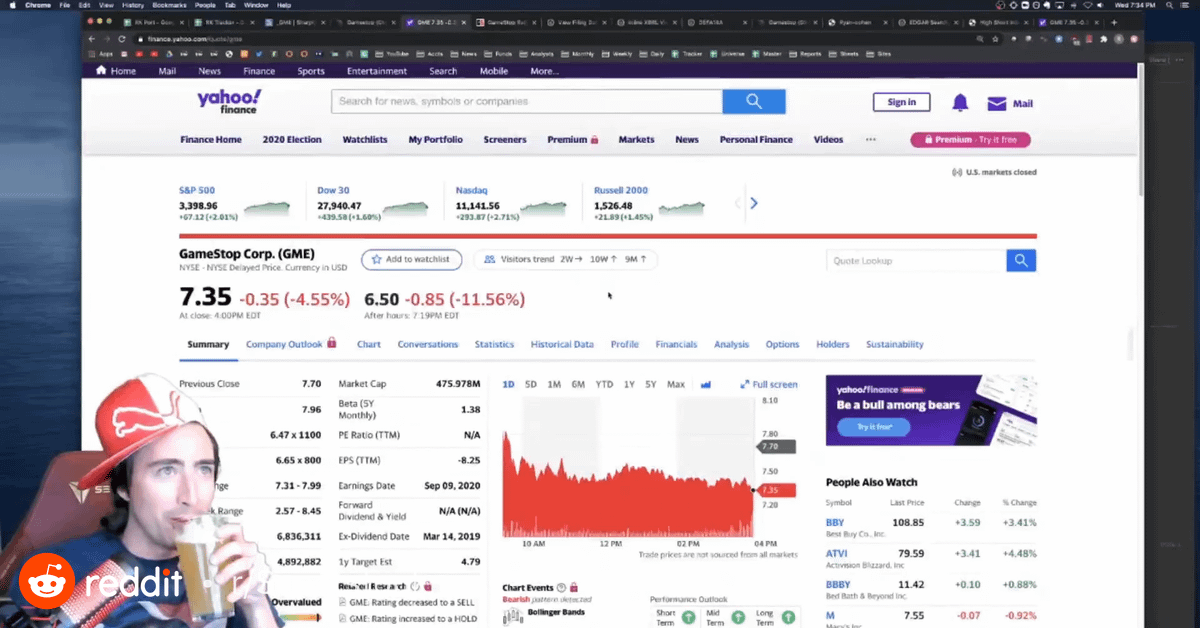Screen dimensions: 1200x628
Task: Click the Chart Events help question icon
Action: tap(561, 587)
